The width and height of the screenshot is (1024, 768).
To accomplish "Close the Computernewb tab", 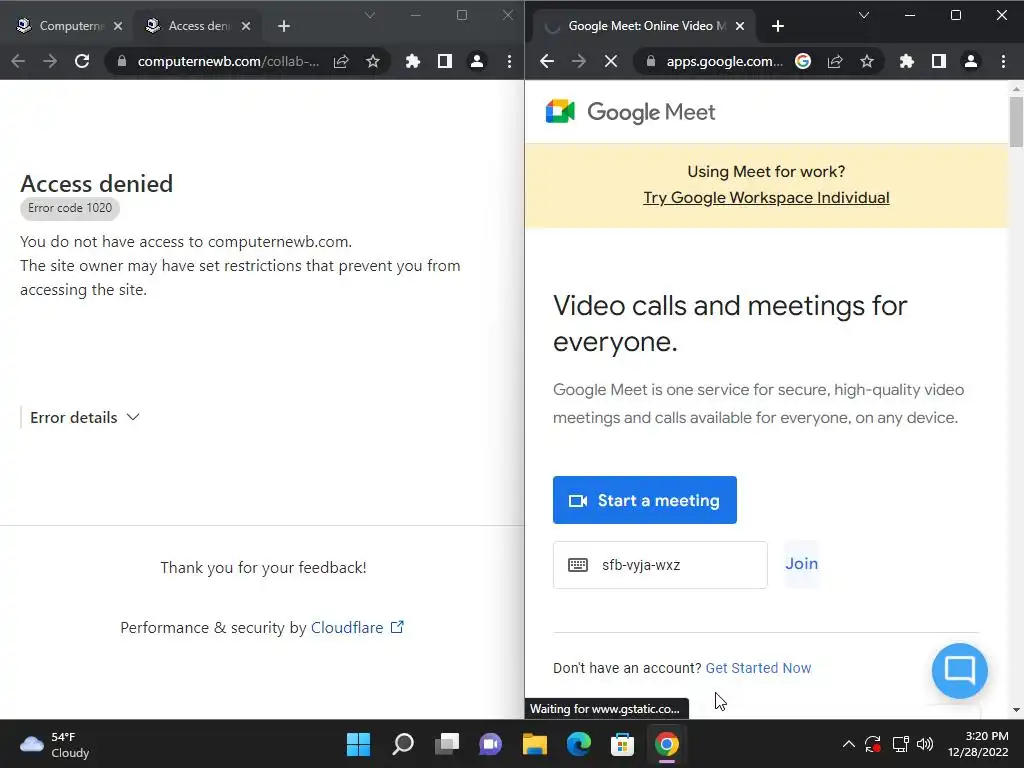I will click(118, 26).
